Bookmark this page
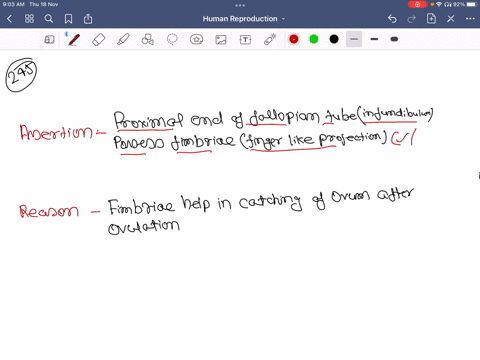 click(x=68, y=19)
